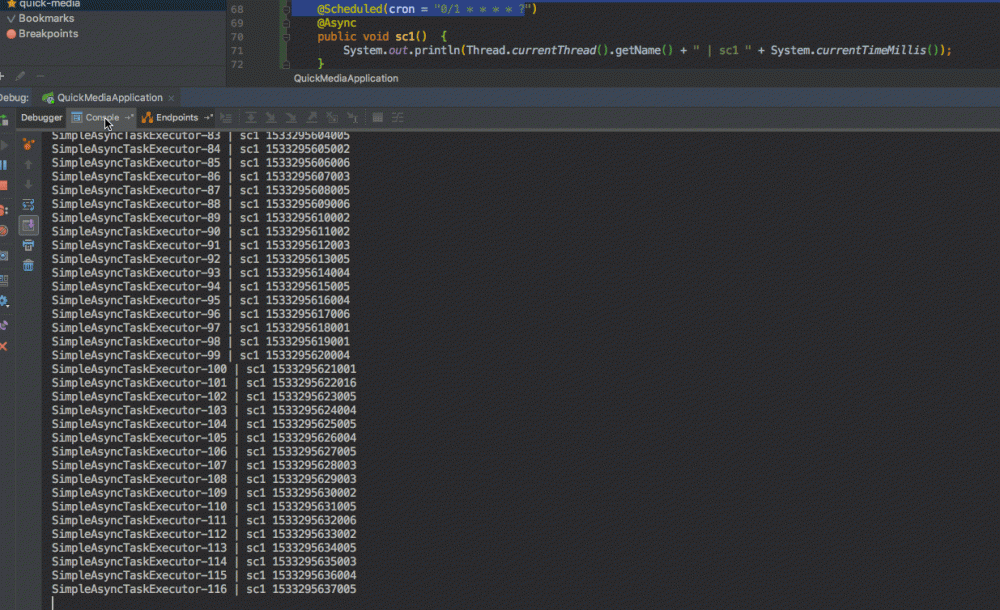Click the @Async annotation in editor
The height and width of the screenshot is (610, 1000).
[x=337, y=23]
